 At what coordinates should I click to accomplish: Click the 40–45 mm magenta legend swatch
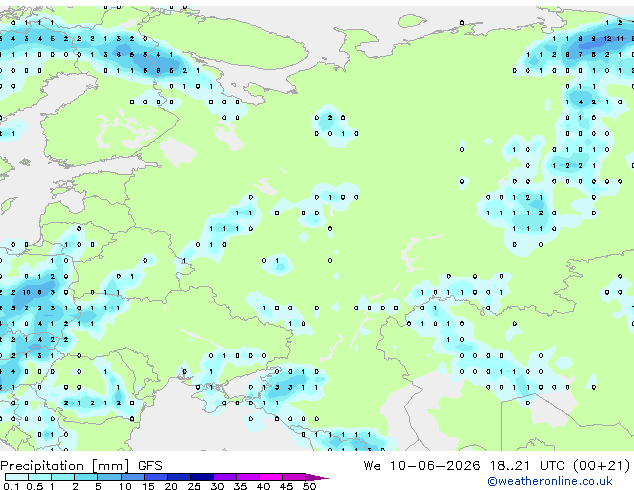(x=271, y=477)
